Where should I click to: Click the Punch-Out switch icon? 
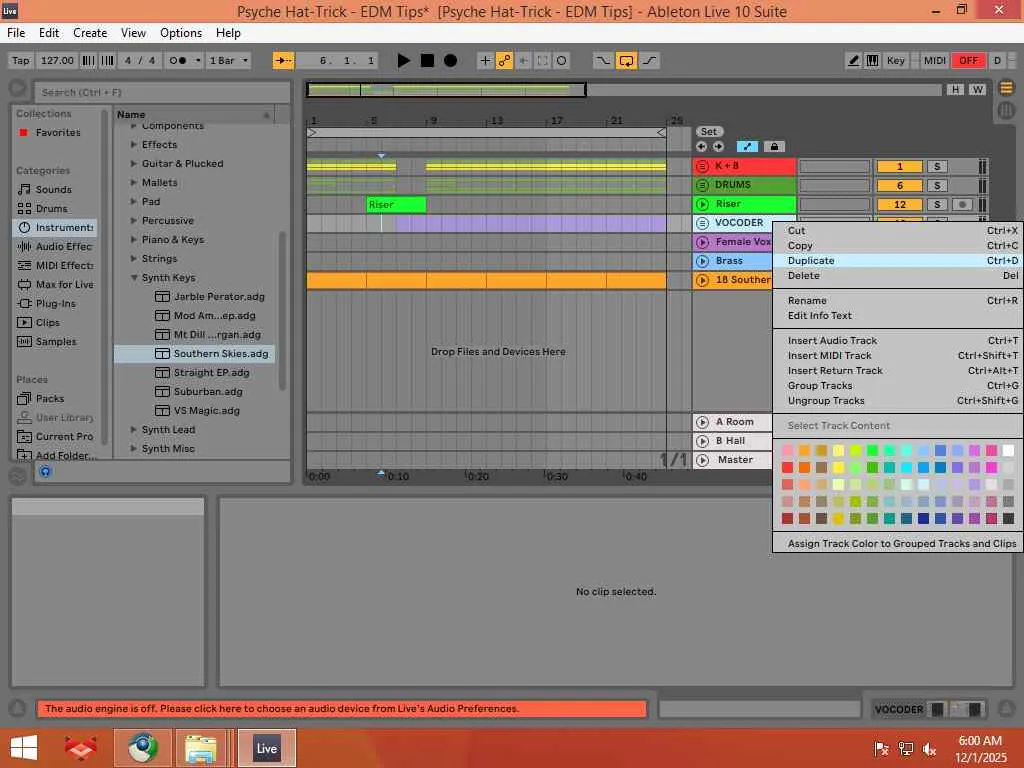(649, 60)
